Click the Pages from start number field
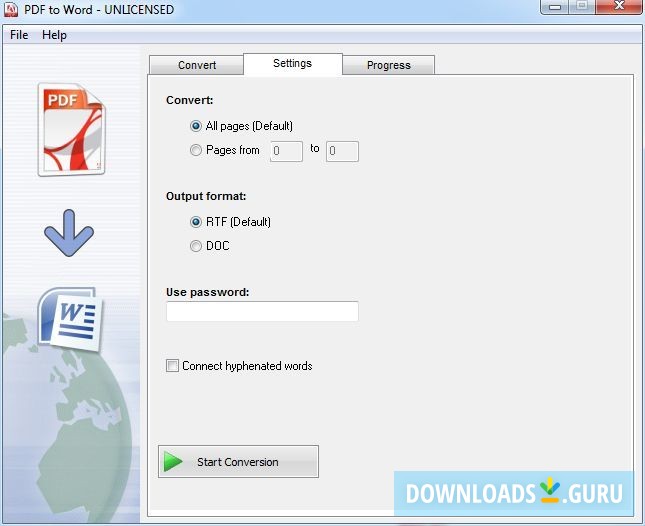 (286, 151)
